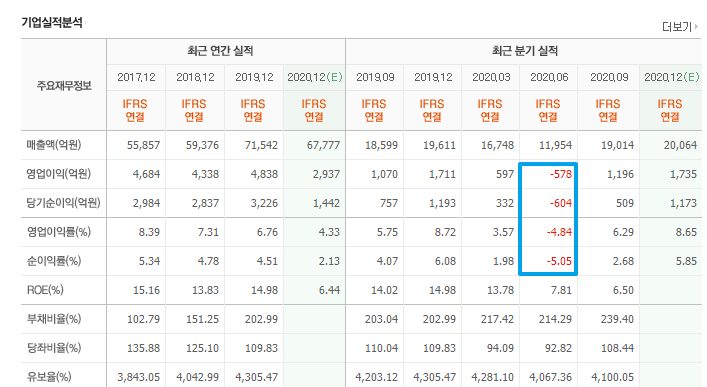Click quick ratio value 108.44
The height and width of the screenshot is (387, 707).
click(x=617, y=348)
